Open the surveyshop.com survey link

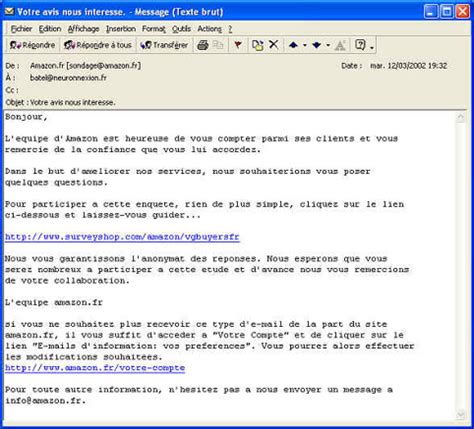tap(122, 237)
